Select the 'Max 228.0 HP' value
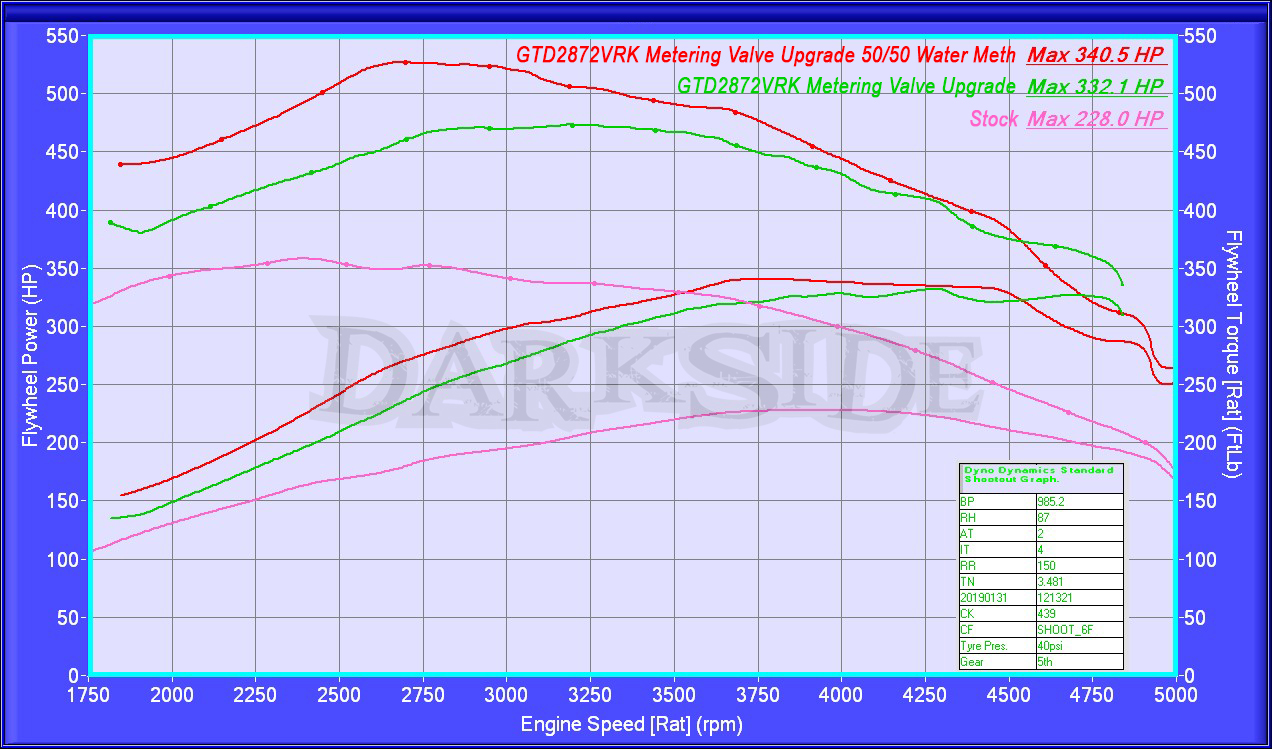Image resolution: width=1272 pixels, height=749 pixels. coord(1097,119)
